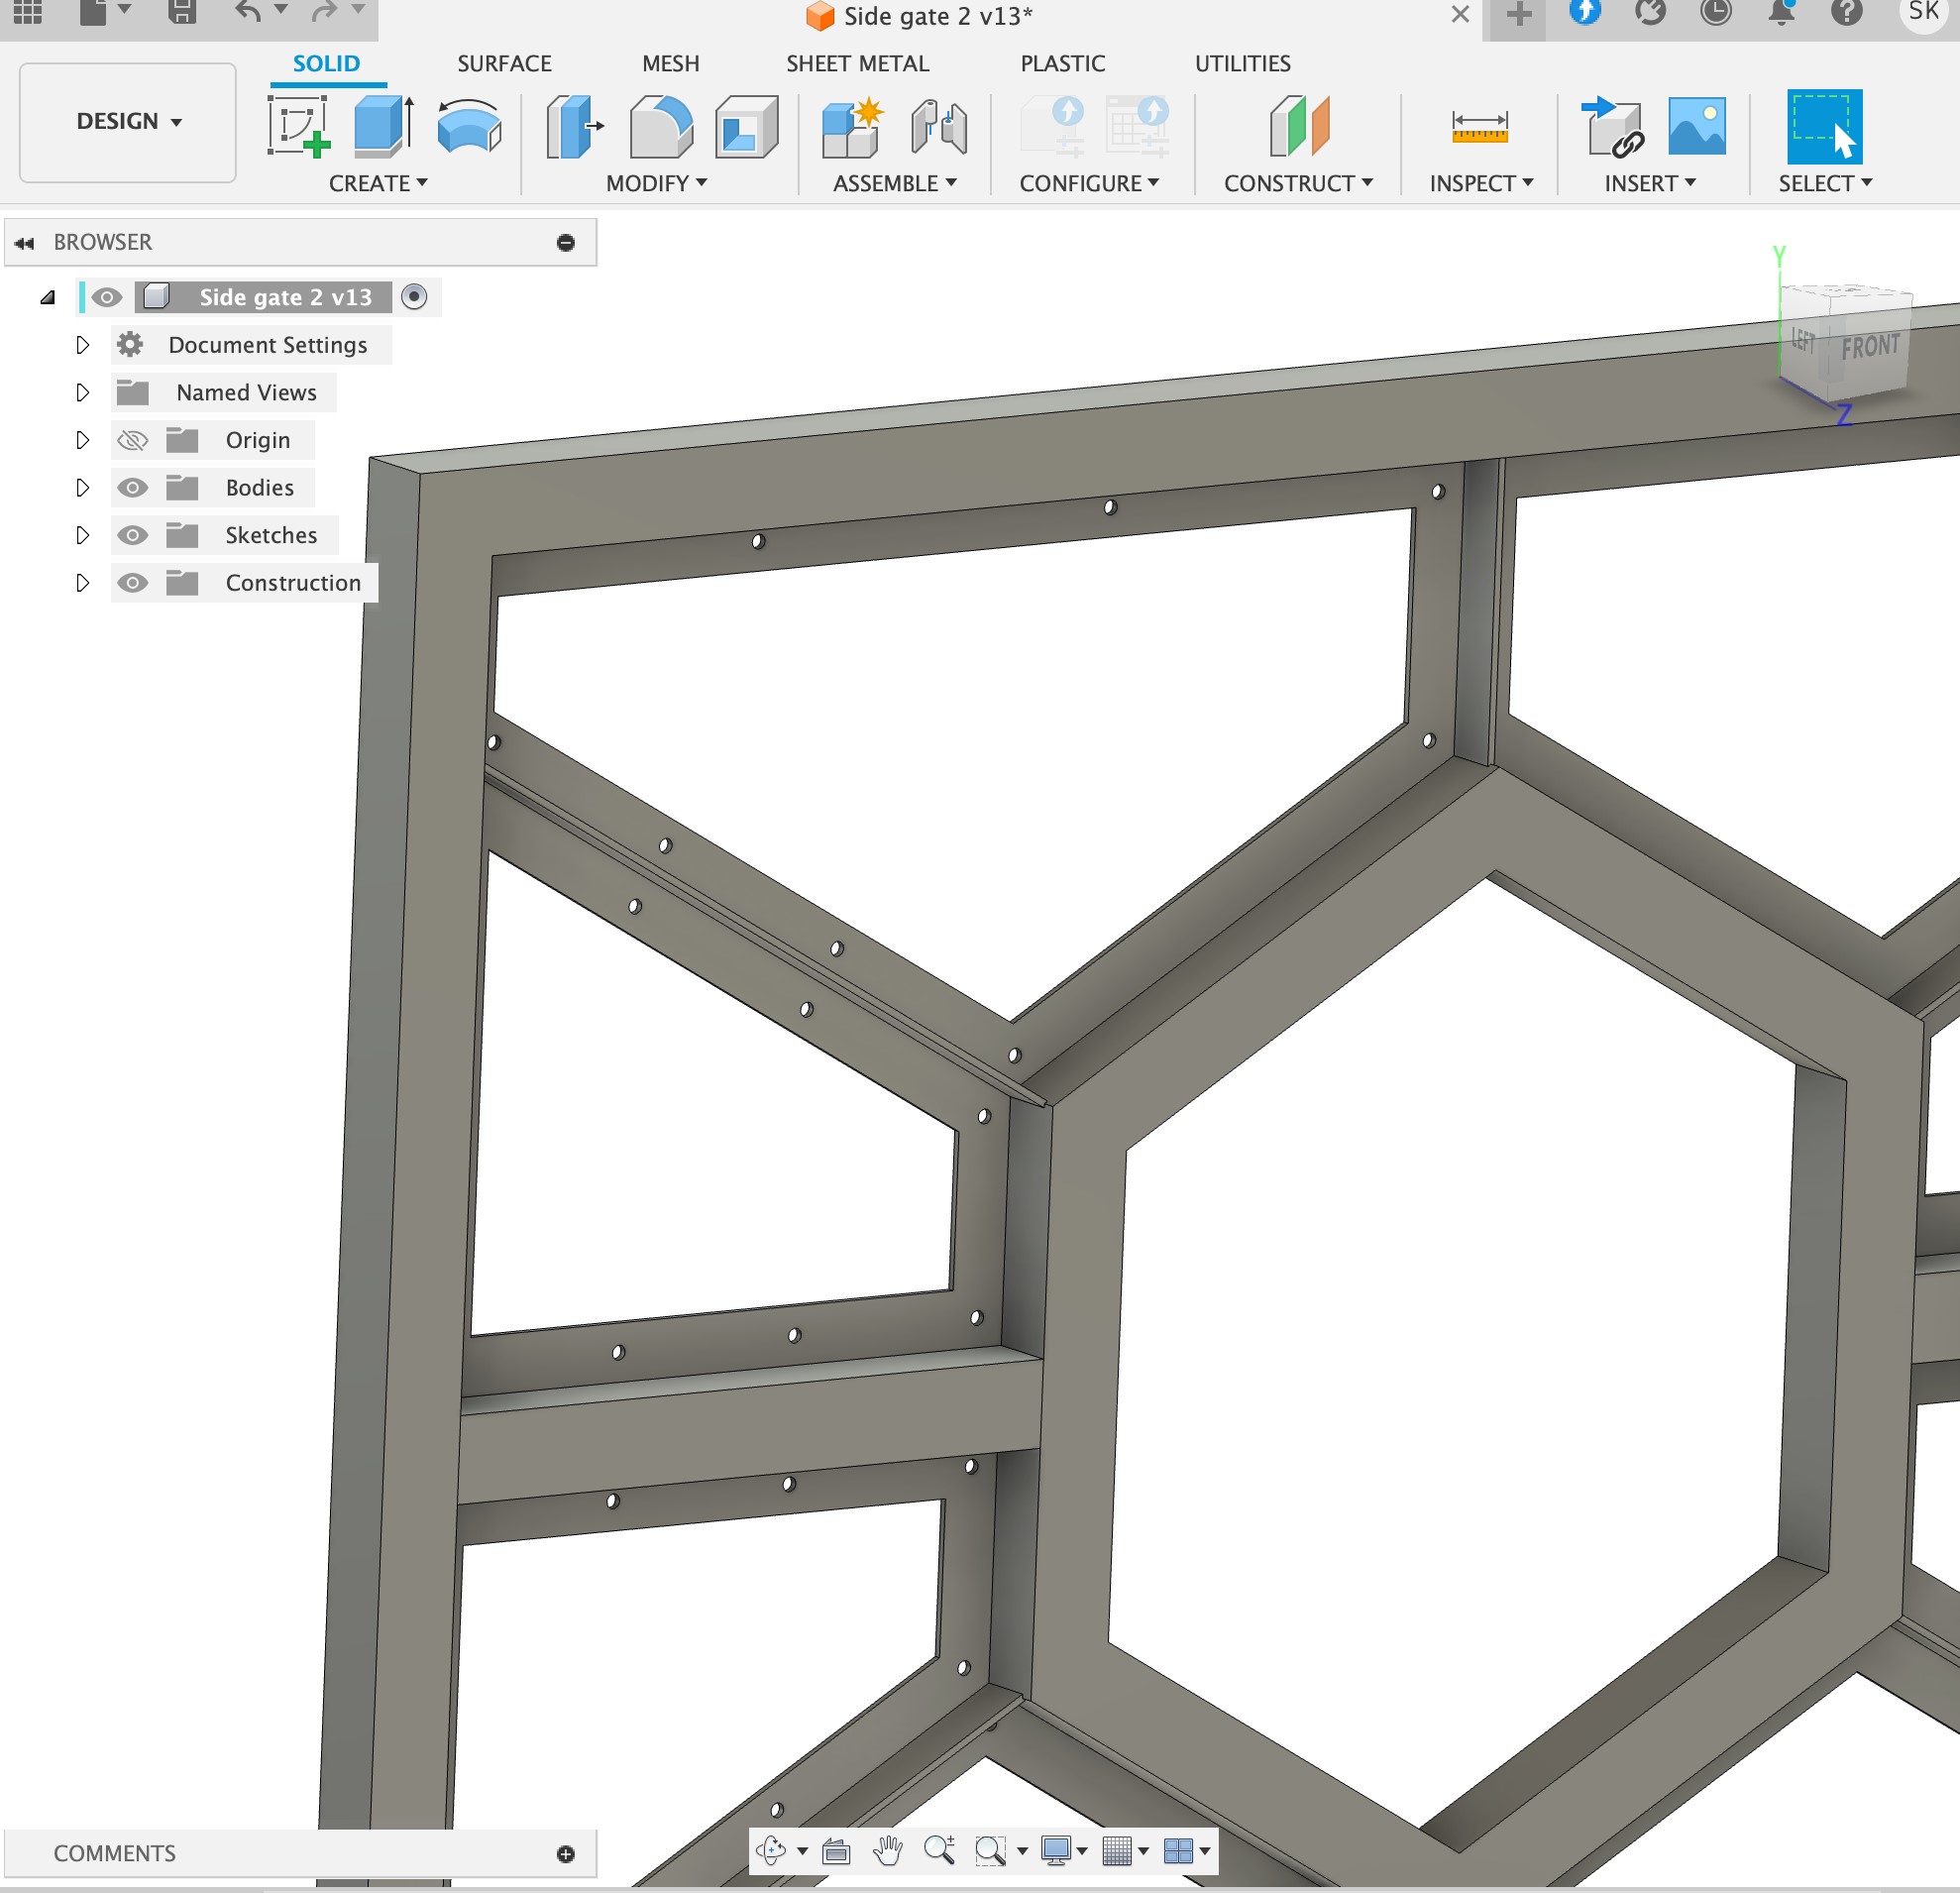Click the FRONT face of view cube
The width and height of the screenshot is (1960, 1893).
(1869, 347)
